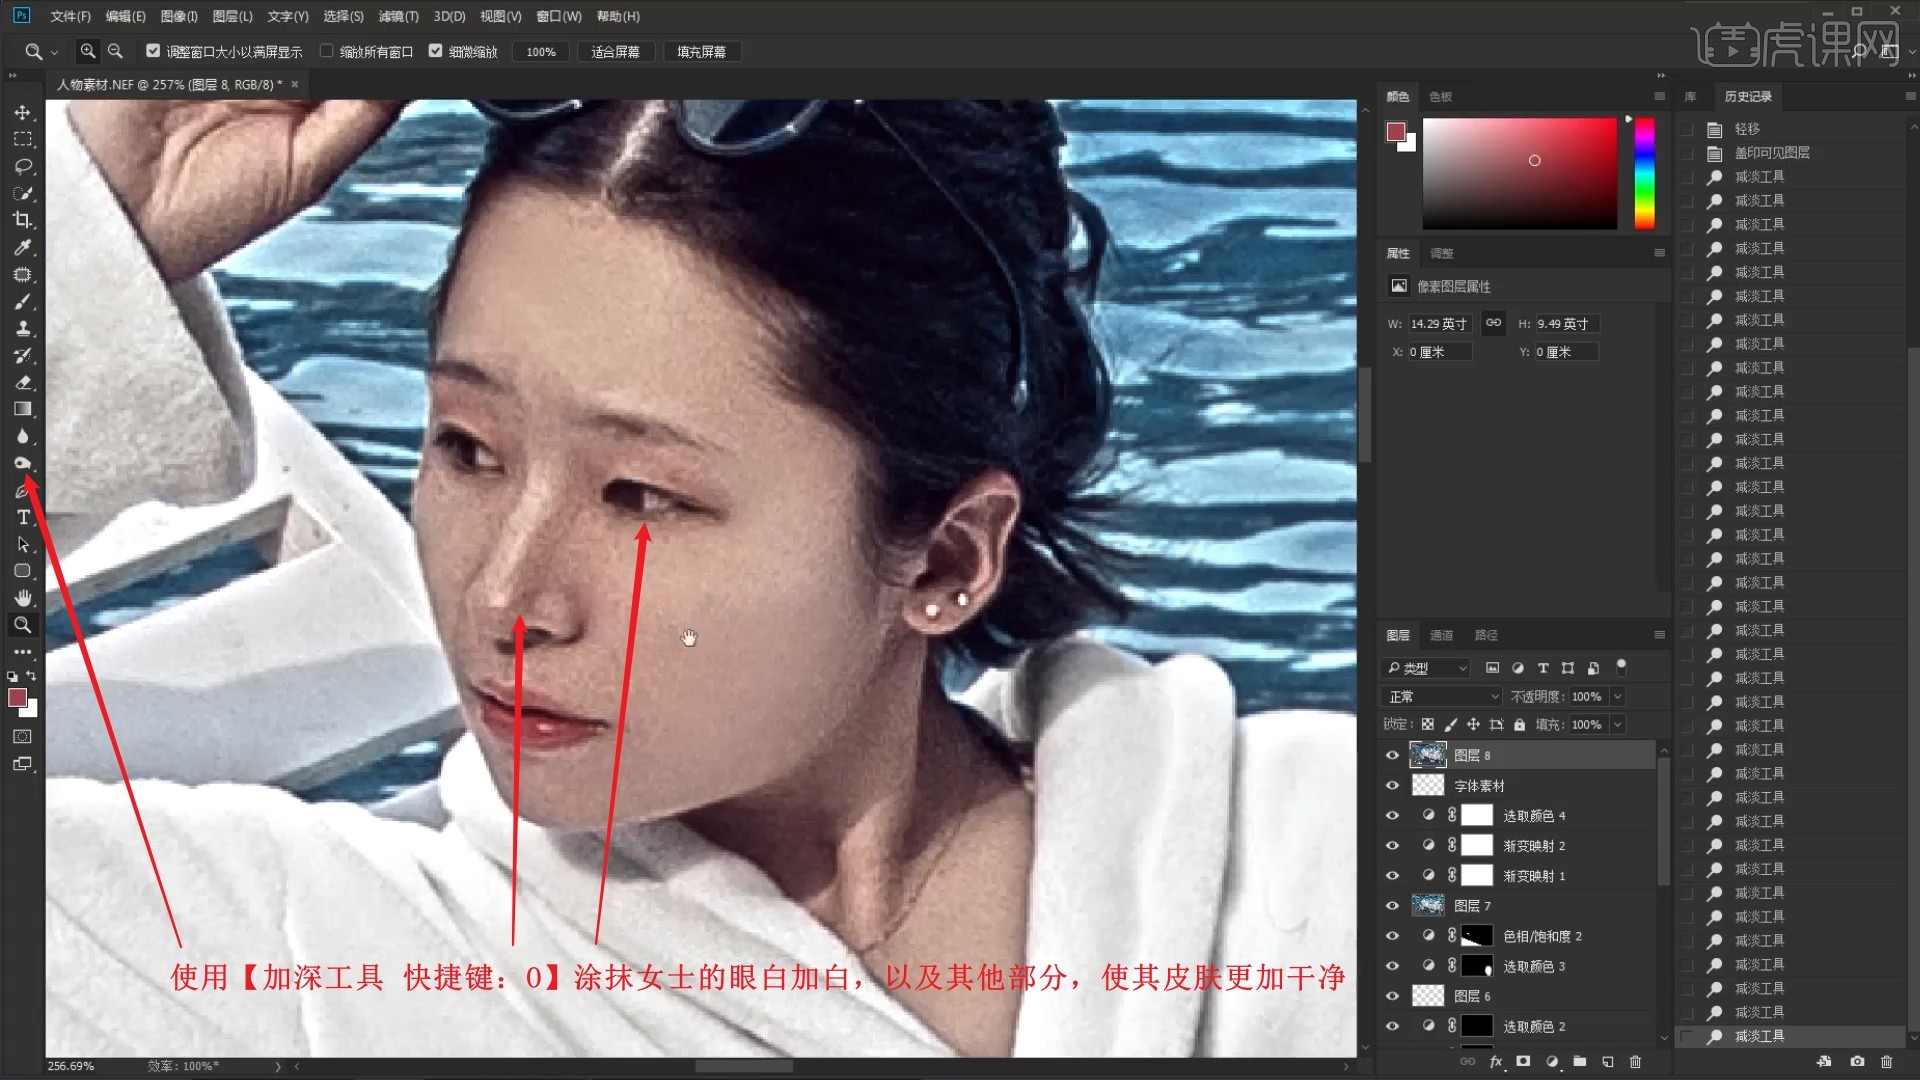Click the rainbow hue slider strip
This screenshot has width=1920, height=1080.
point(1644,173)
